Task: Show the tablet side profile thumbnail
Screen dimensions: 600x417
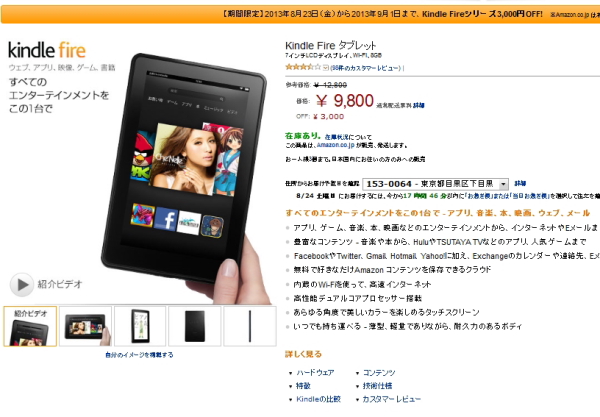Action: click(x=250, y=326)
